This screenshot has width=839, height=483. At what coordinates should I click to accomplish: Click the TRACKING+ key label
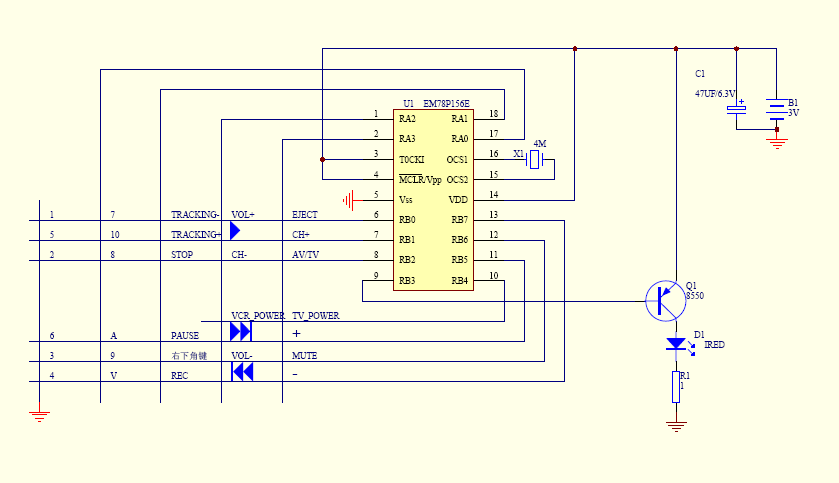[196, 234]
